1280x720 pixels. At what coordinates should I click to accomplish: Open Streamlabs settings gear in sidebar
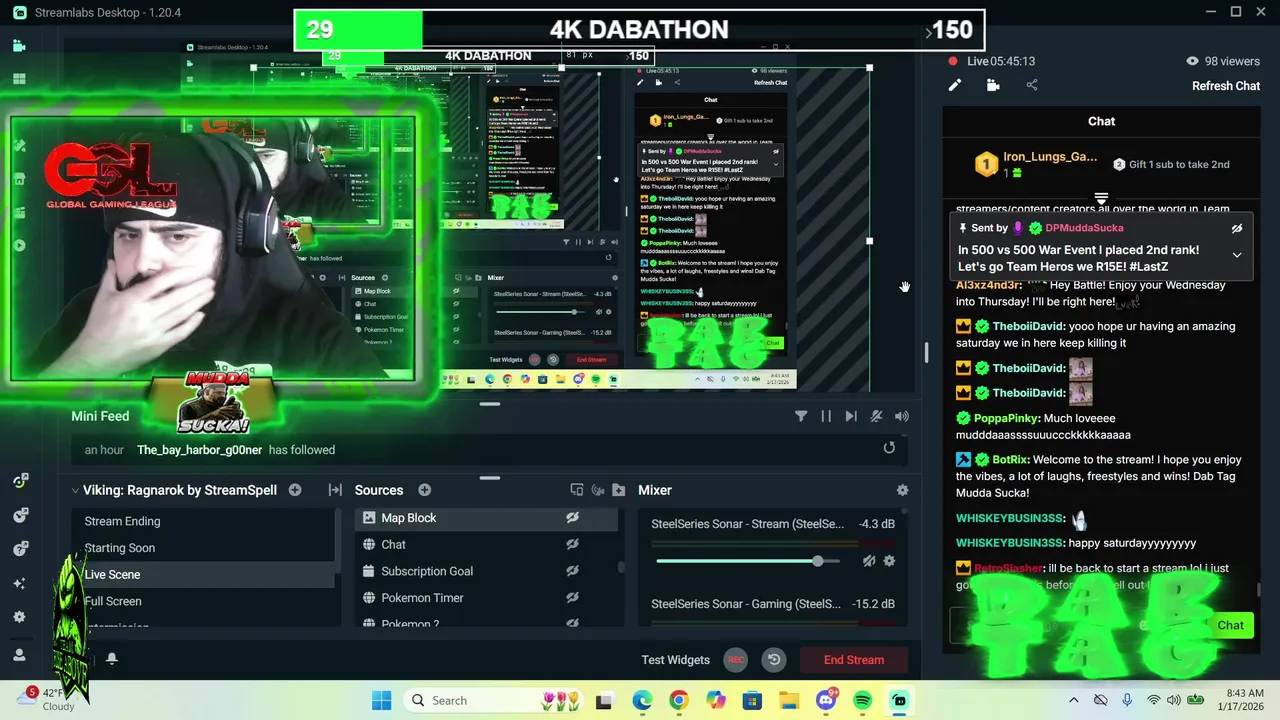point(19,617)
